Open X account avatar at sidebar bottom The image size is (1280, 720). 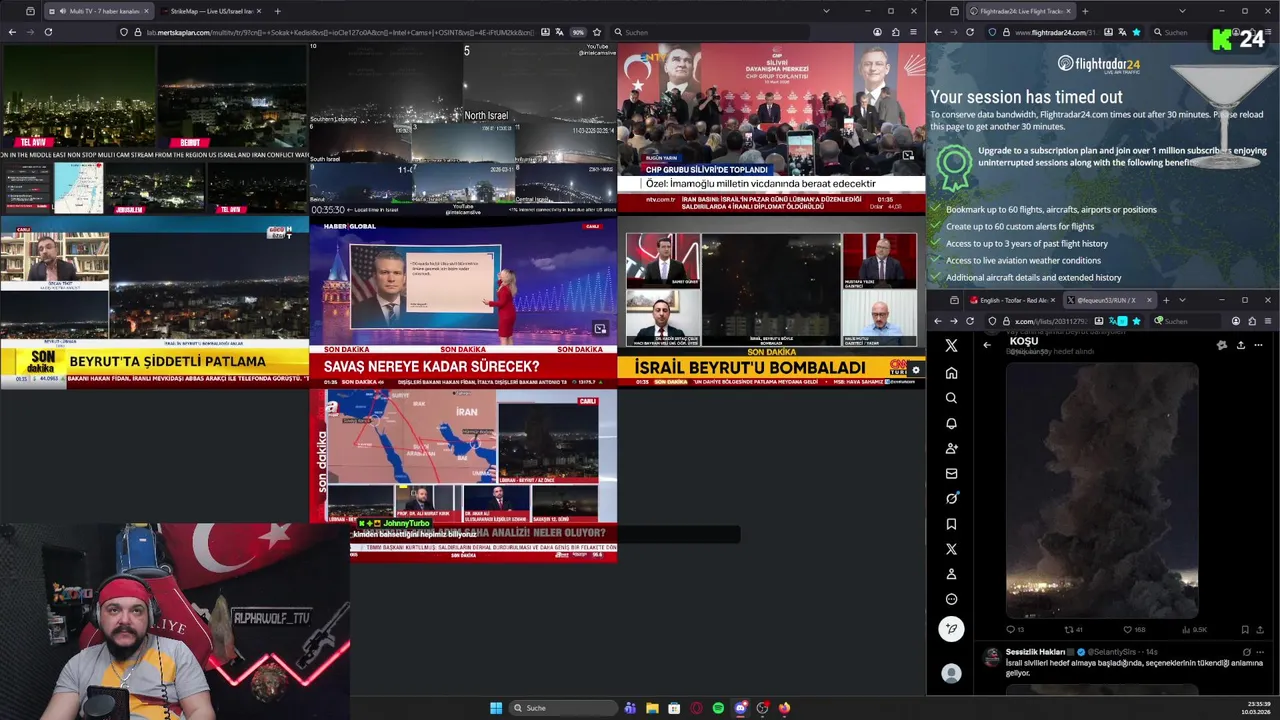pyautogui.click(x=951, y=674)
